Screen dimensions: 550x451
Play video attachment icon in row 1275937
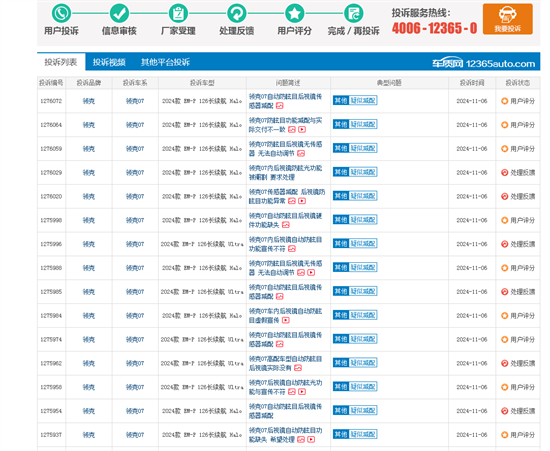pyautogui.click(x=311, y=439)
